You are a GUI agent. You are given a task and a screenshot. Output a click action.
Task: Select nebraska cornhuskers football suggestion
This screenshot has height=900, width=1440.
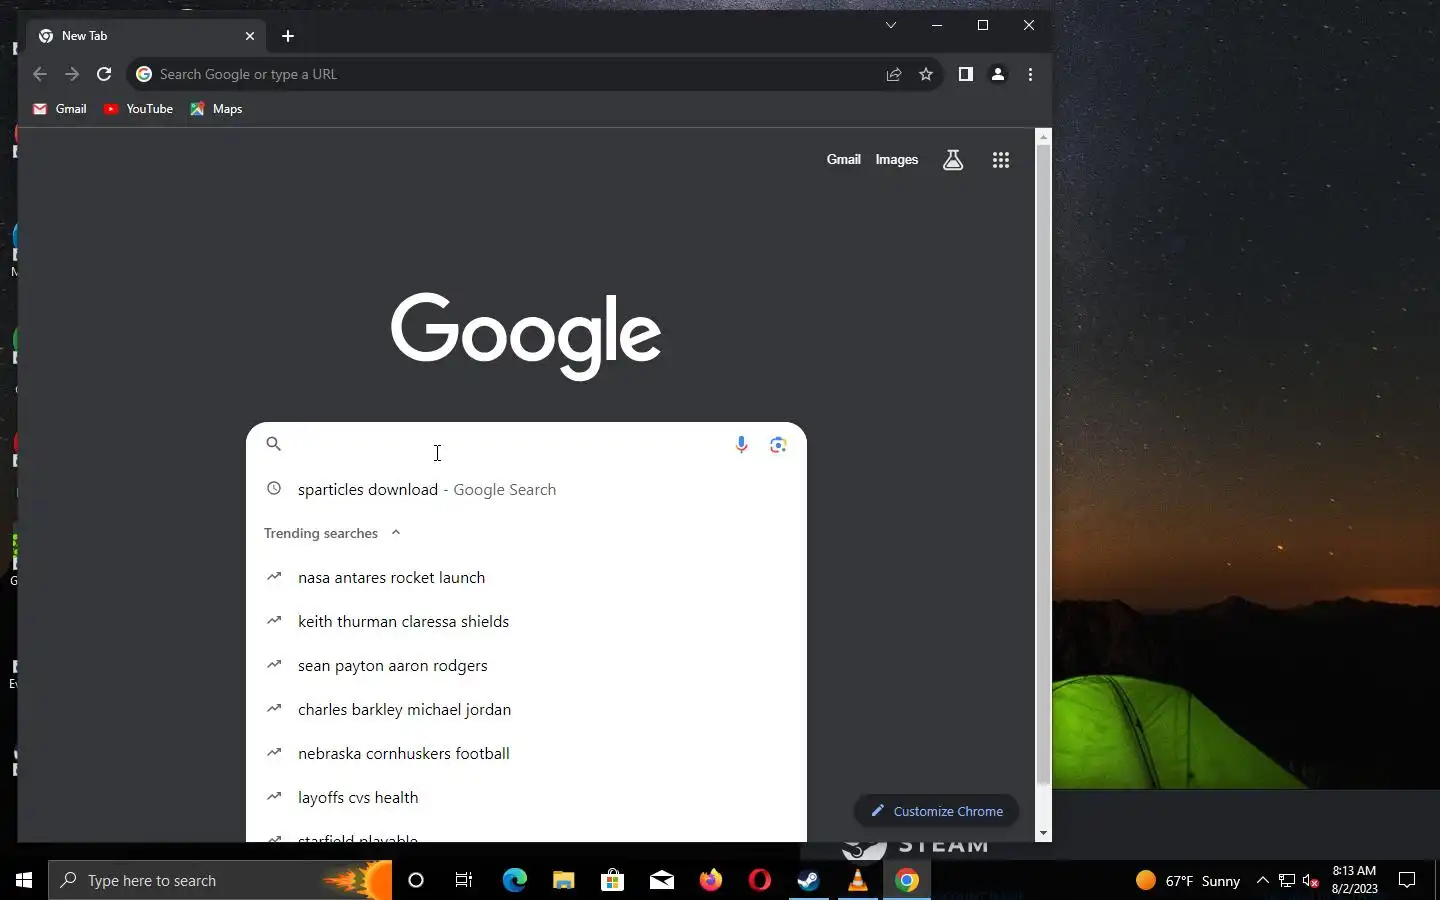tap(526, 753)
